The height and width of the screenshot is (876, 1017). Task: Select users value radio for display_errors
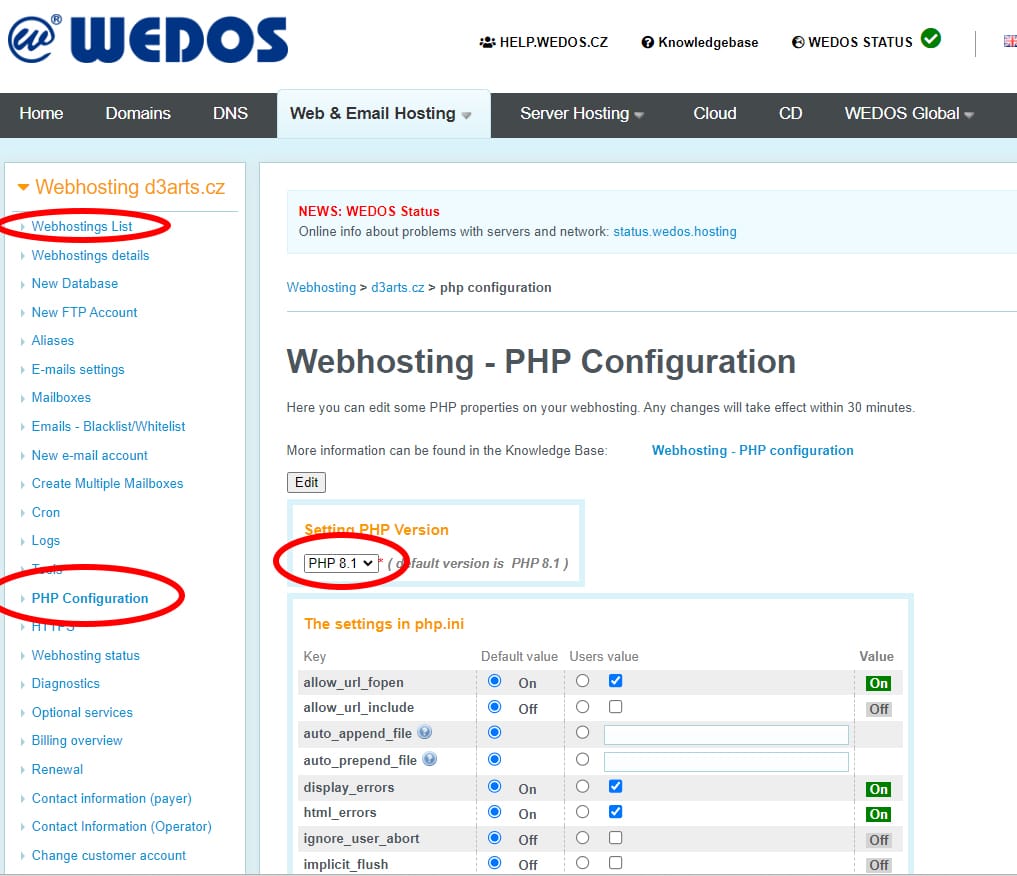tap(582, 787)
